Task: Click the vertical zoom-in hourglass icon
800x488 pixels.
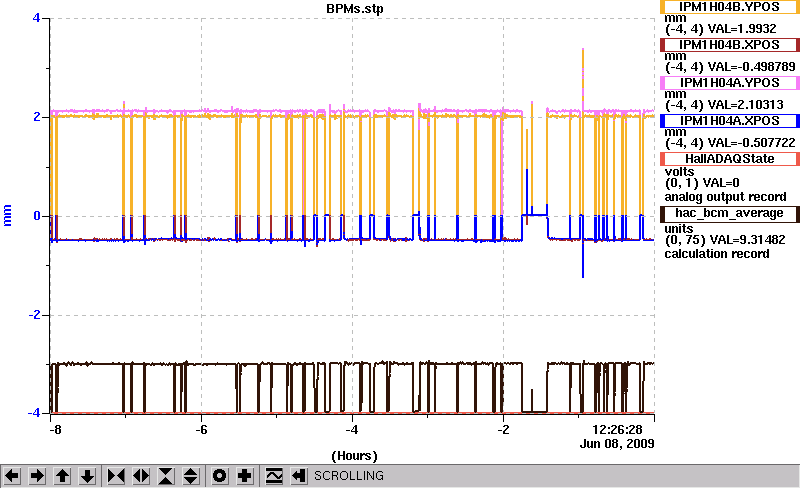Action: 166,476
